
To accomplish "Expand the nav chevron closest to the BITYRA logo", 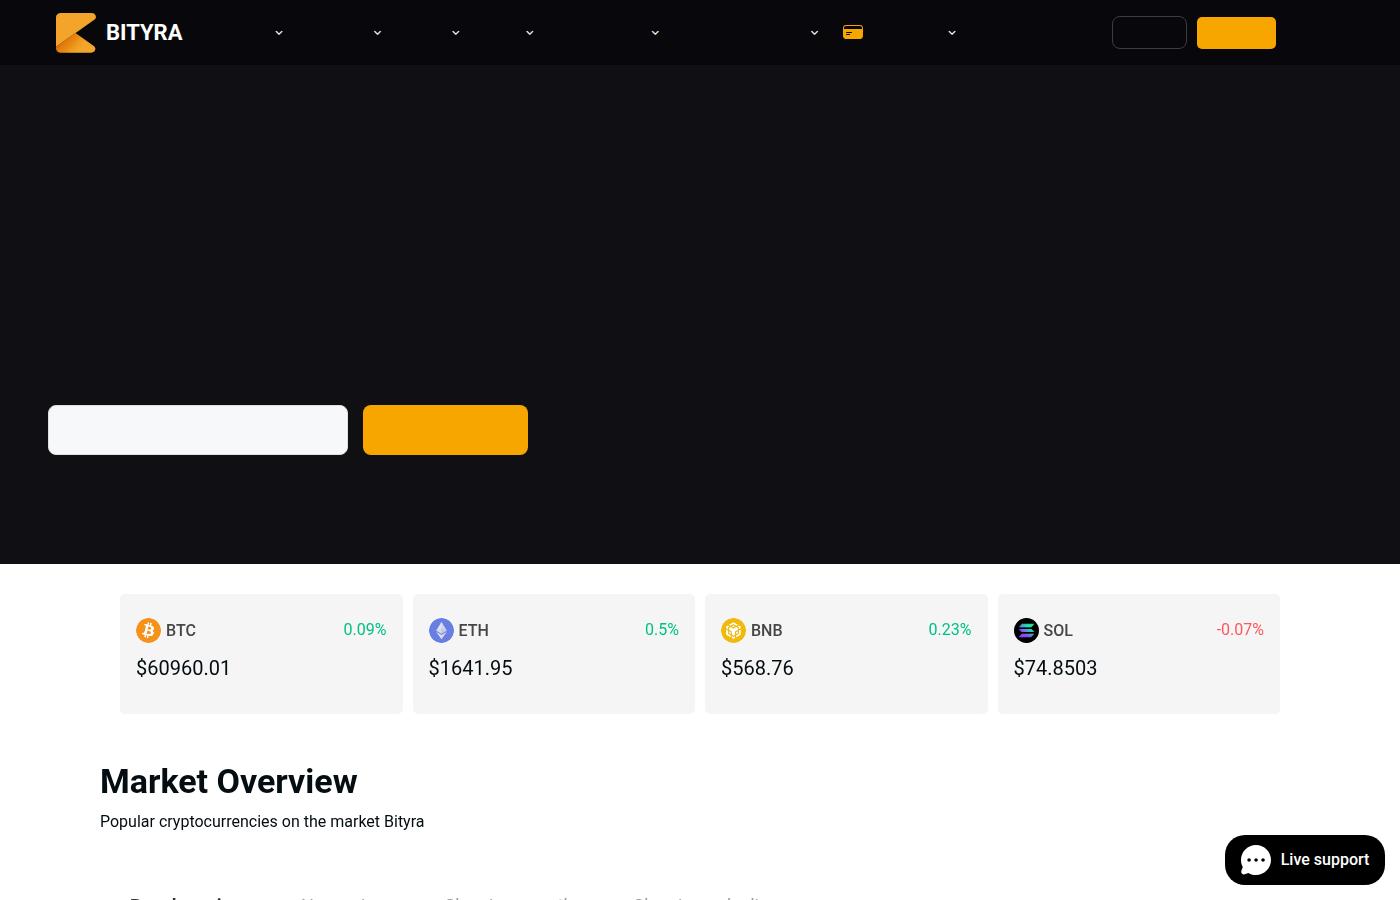I will 279,33.
